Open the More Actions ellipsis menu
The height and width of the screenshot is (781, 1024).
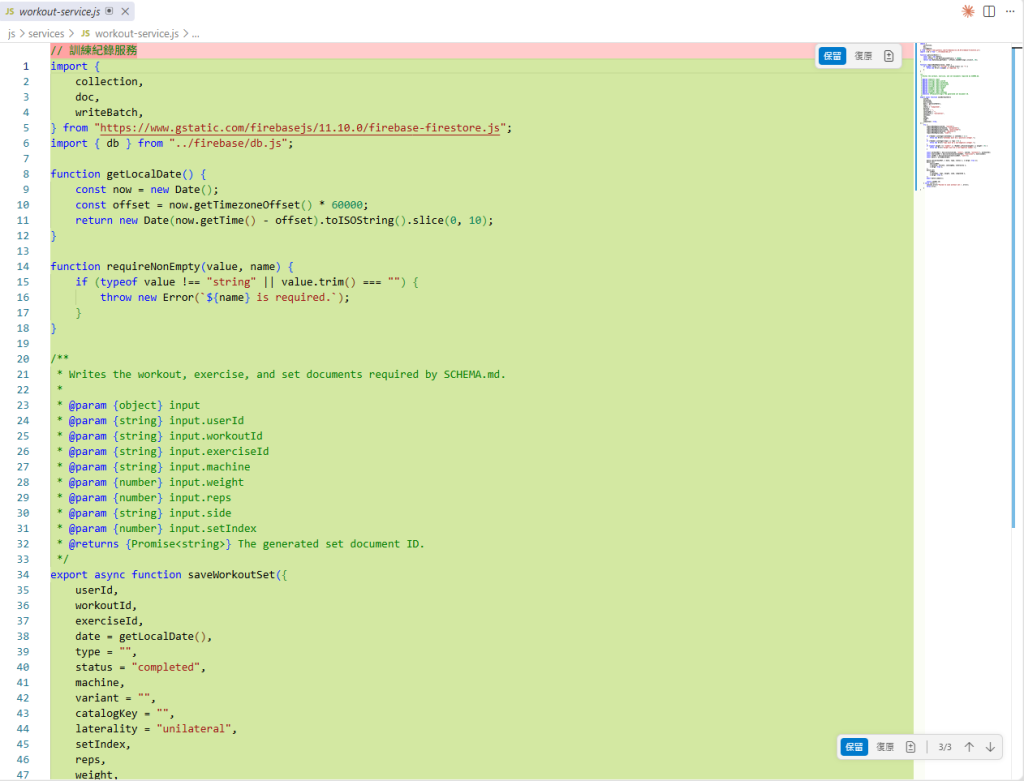click(x=1010, y=11)
